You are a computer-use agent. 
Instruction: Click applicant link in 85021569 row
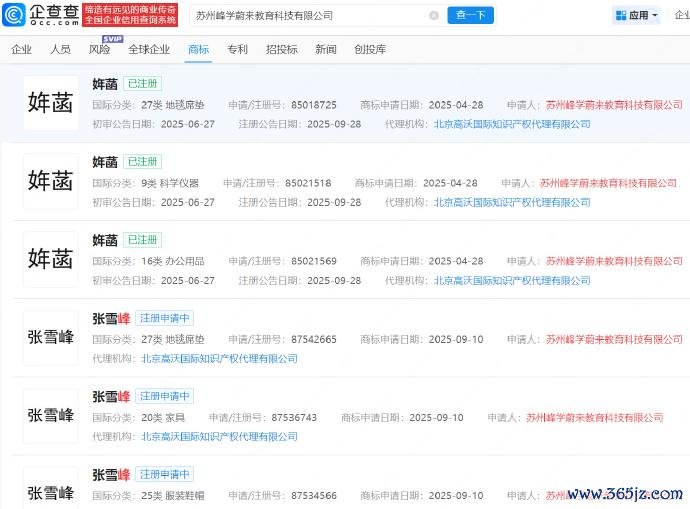pos(614,261)
